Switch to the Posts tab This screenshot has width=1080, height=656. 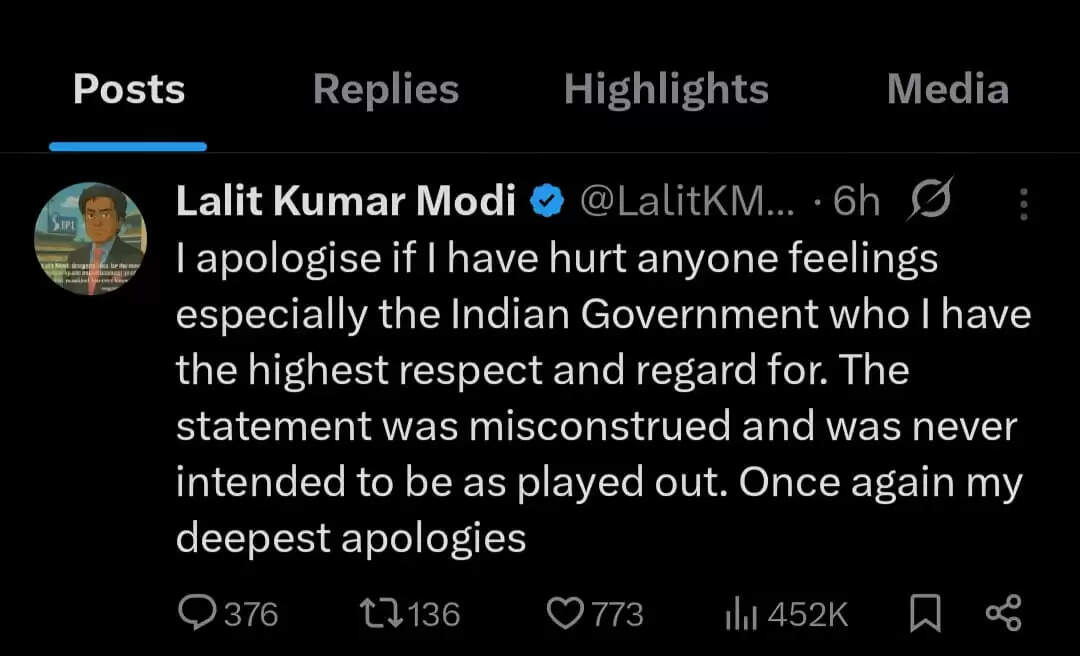click(129, 90)
